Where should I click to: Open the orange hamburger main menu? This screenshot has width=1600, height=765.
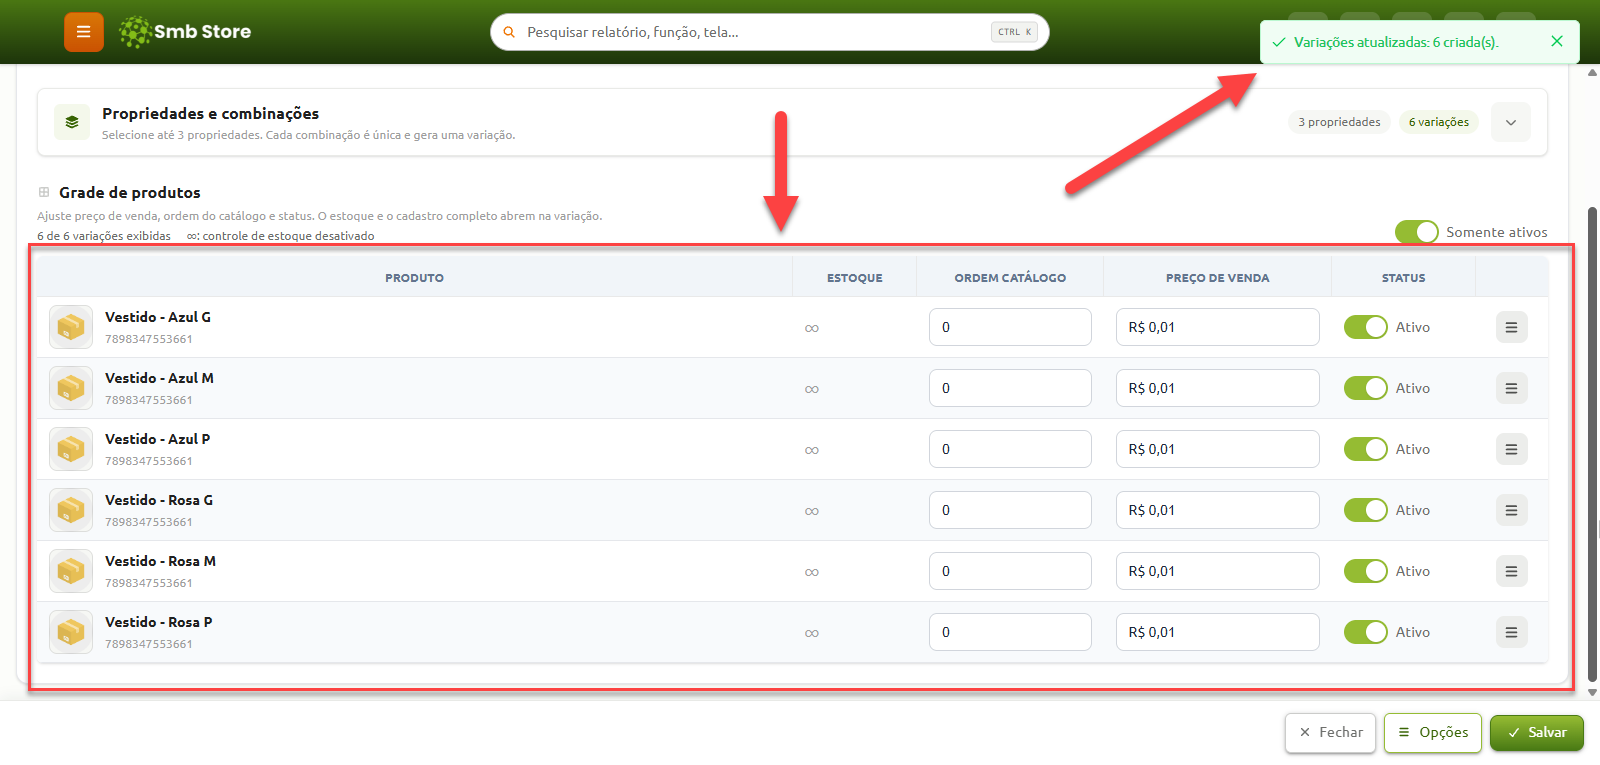pos(84,32)
